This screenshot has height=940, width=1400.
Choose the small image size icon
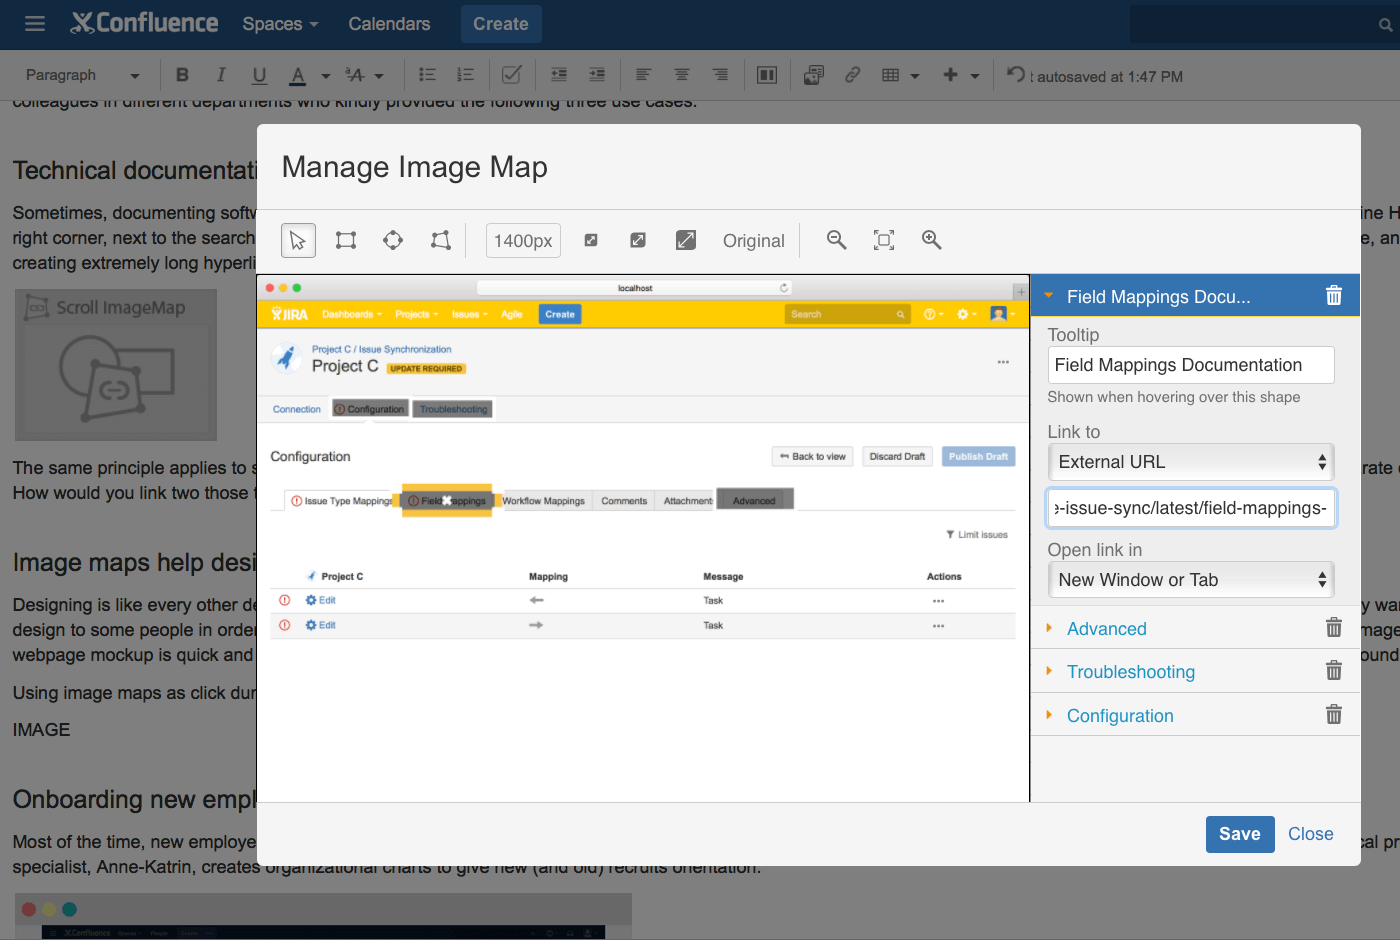[x=591, y=240]
